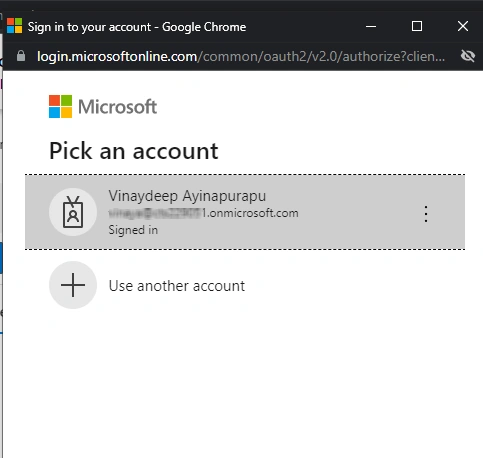This screenshot has width=483, height=458.
Task: Click the onmicrosoft.com email address line
Action: [203, 213]
